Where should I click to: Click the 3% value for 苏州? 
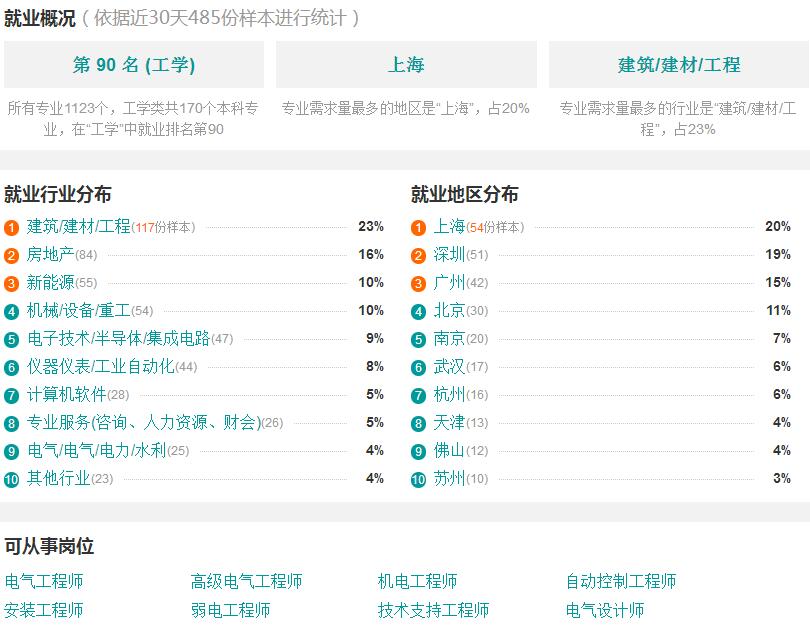(782, 478)
